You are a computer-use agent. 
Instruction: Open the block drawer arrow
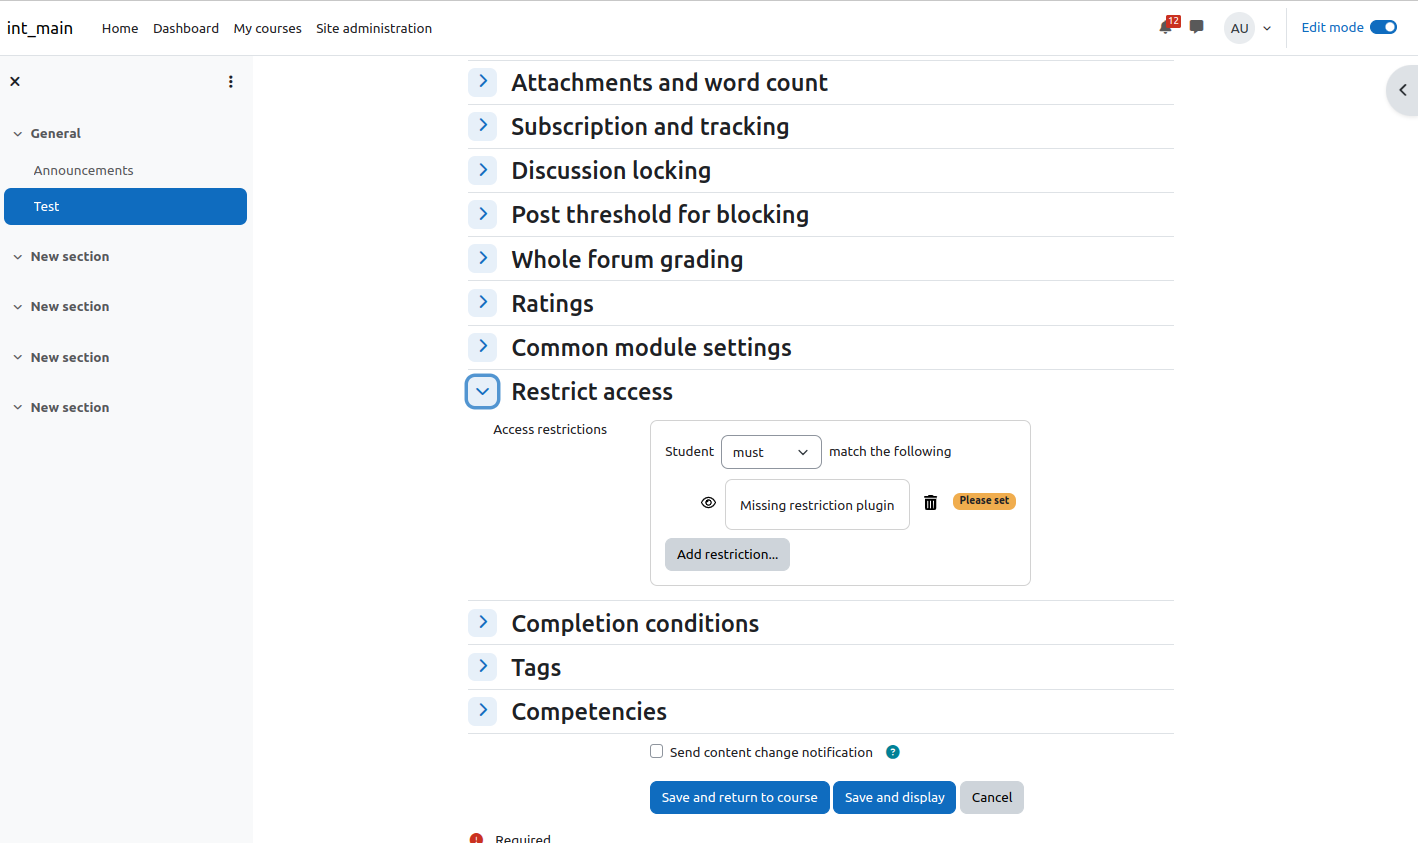click(x=1403, y=90)
